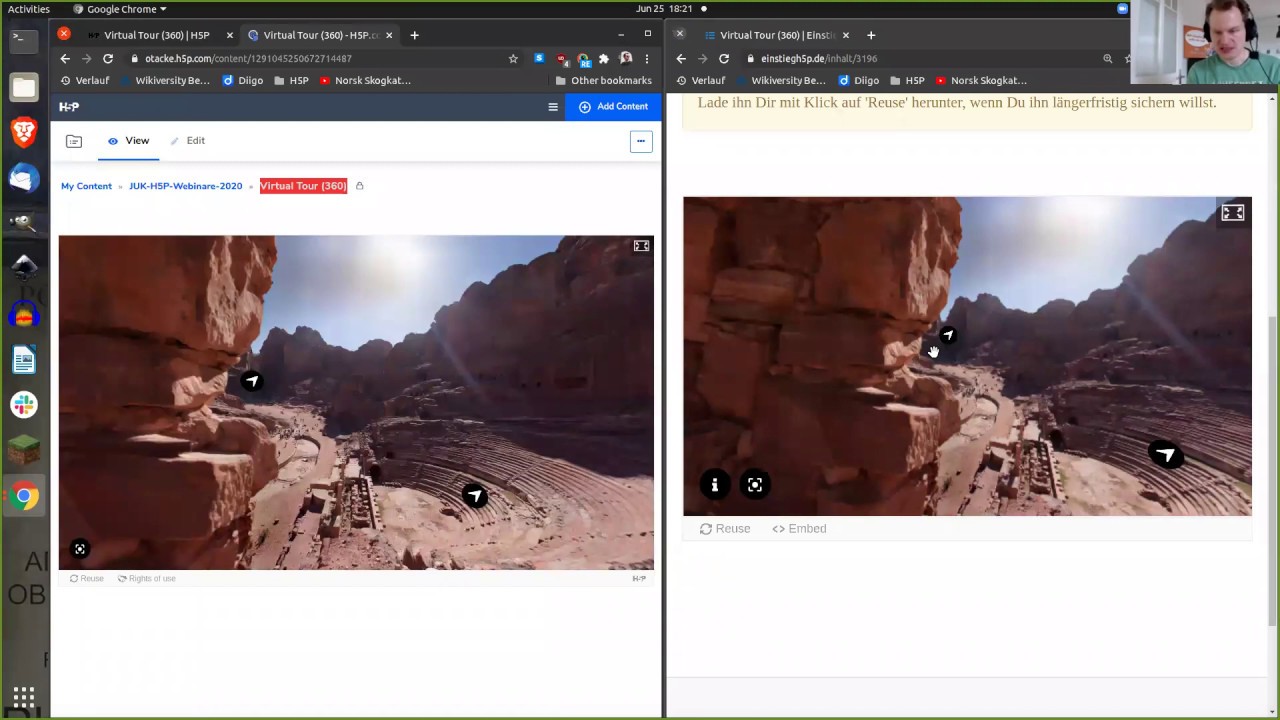Switch to the View tab

pos(128,141)
